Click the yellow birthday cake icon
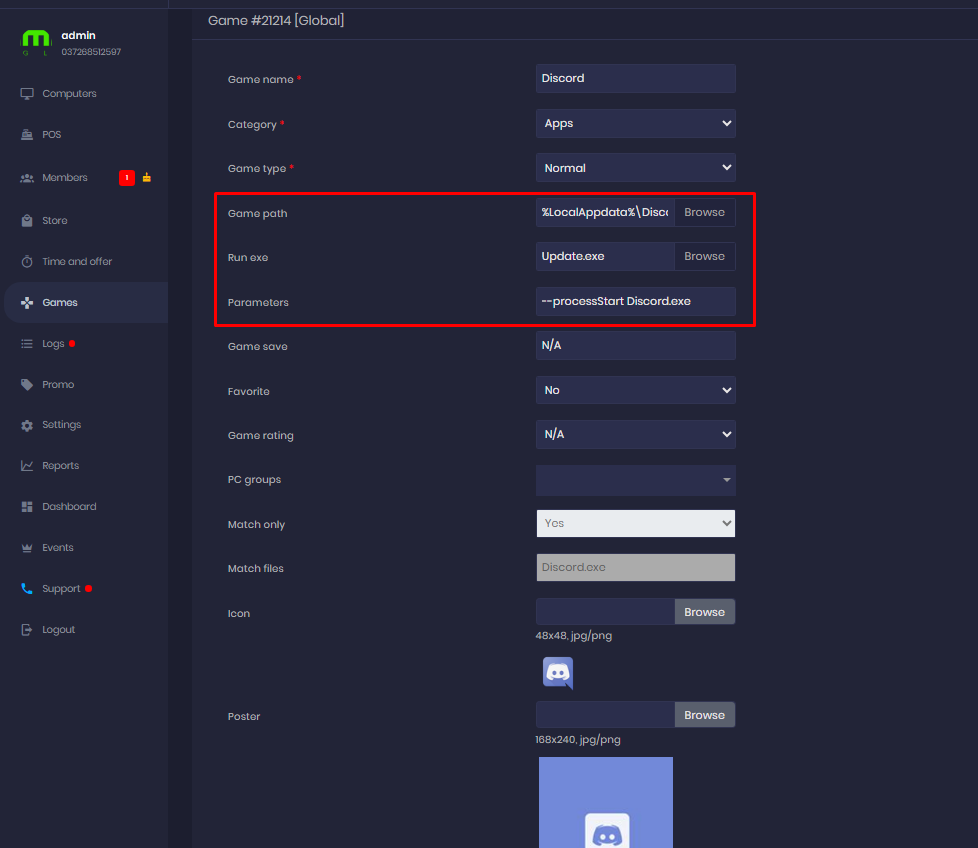This screenshot has height=848, width=978. (x=147, y=177)
